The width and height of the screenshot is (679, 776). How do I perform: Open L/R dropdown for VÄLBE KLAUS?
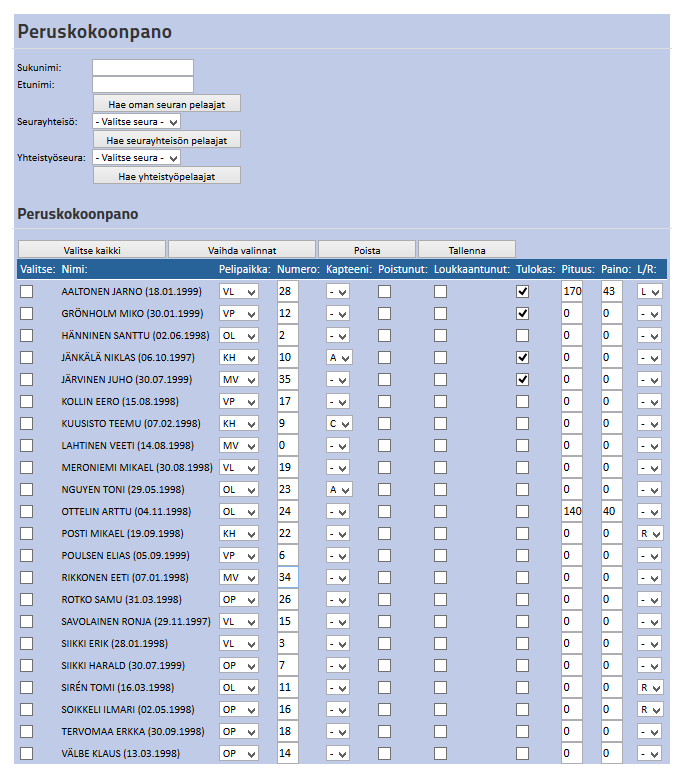pyautogui.click(x=650, y=753)
